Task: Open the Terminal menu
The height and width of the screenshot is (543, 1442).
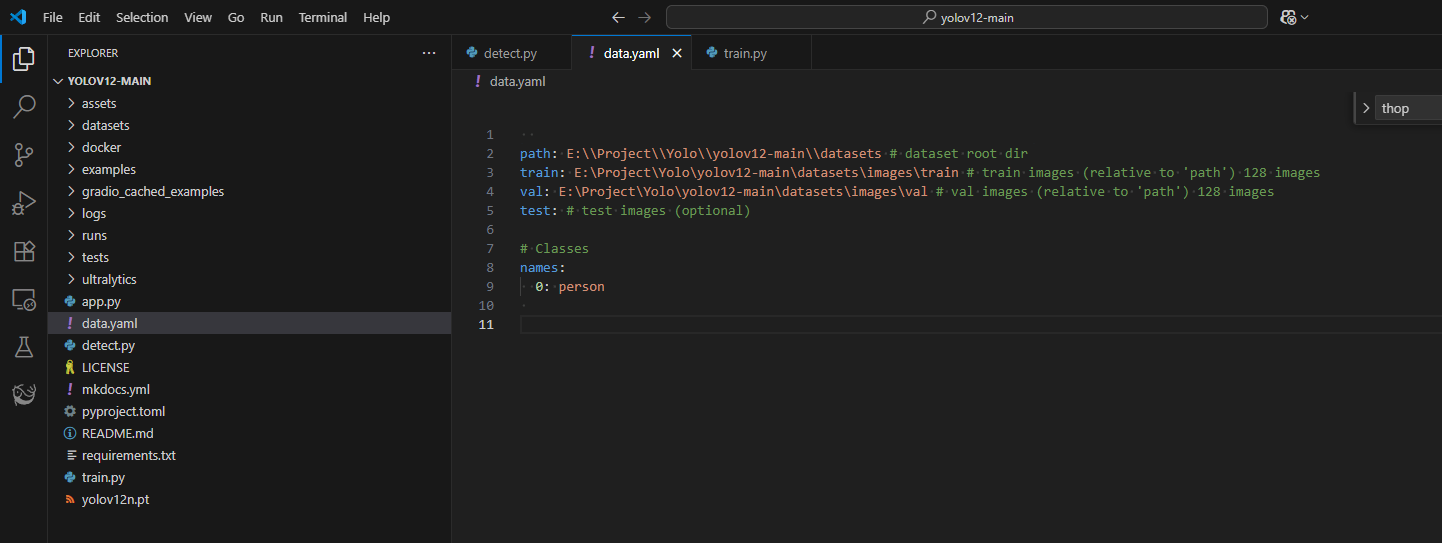Action: pos(323,17)
